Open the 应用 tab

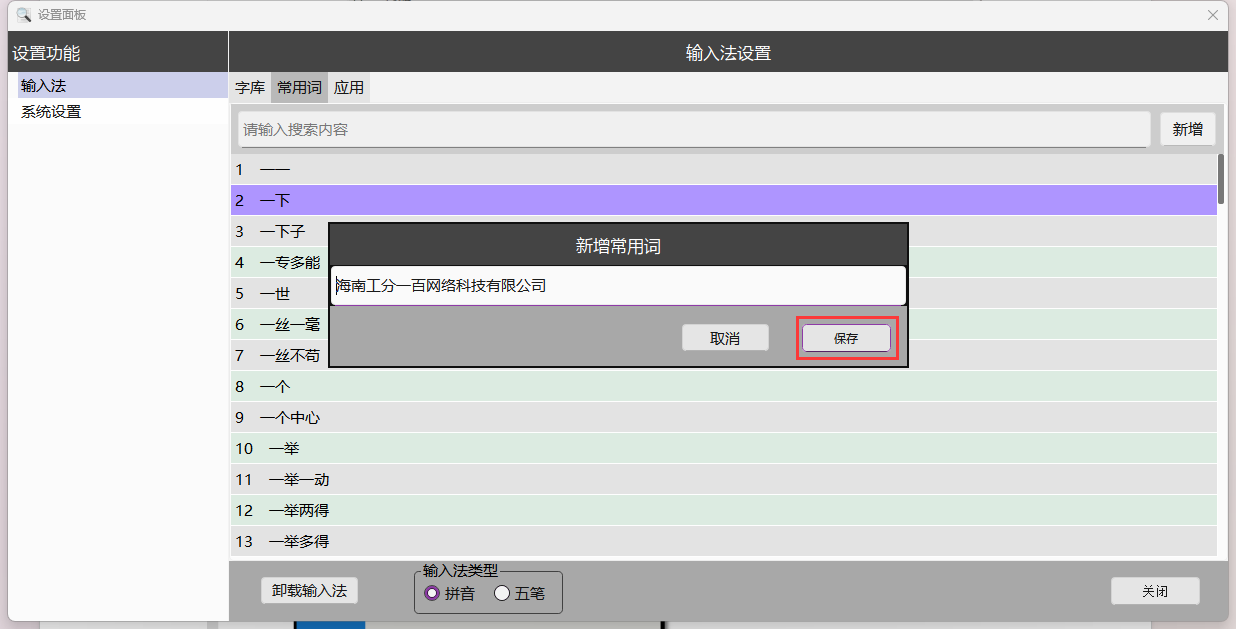click(x=349, y=87)
